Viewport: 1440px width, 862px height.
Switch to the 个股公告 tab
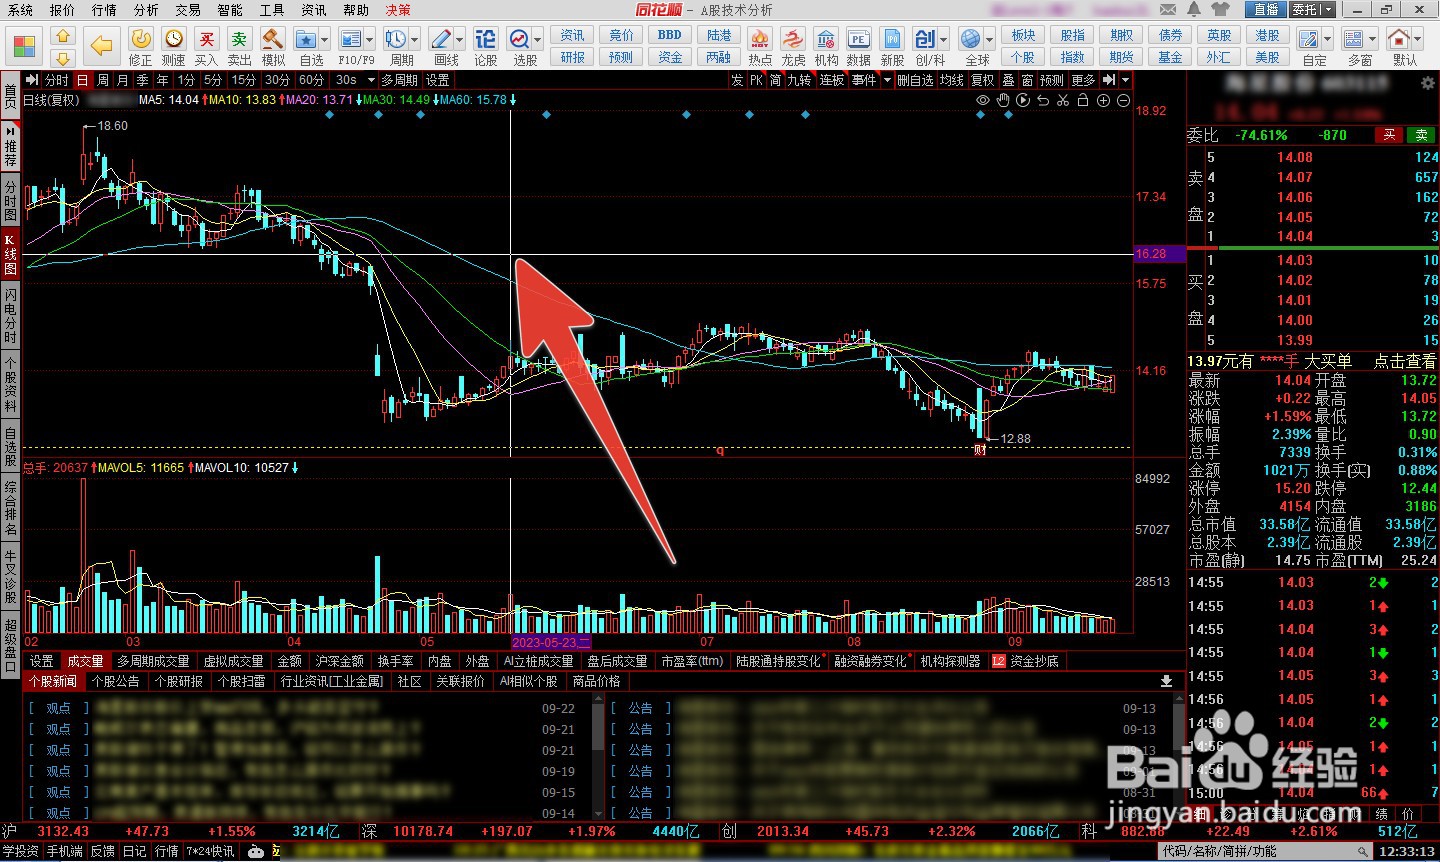coord(116,681)
